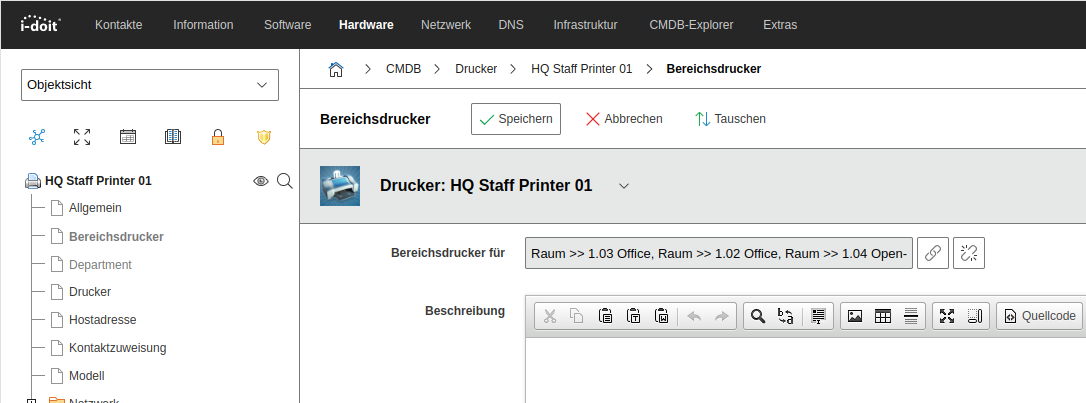Image resolution: width=1086 pixels, height=403 pixels.
Task: Open the Extras menu
Action: coord(780,24)
